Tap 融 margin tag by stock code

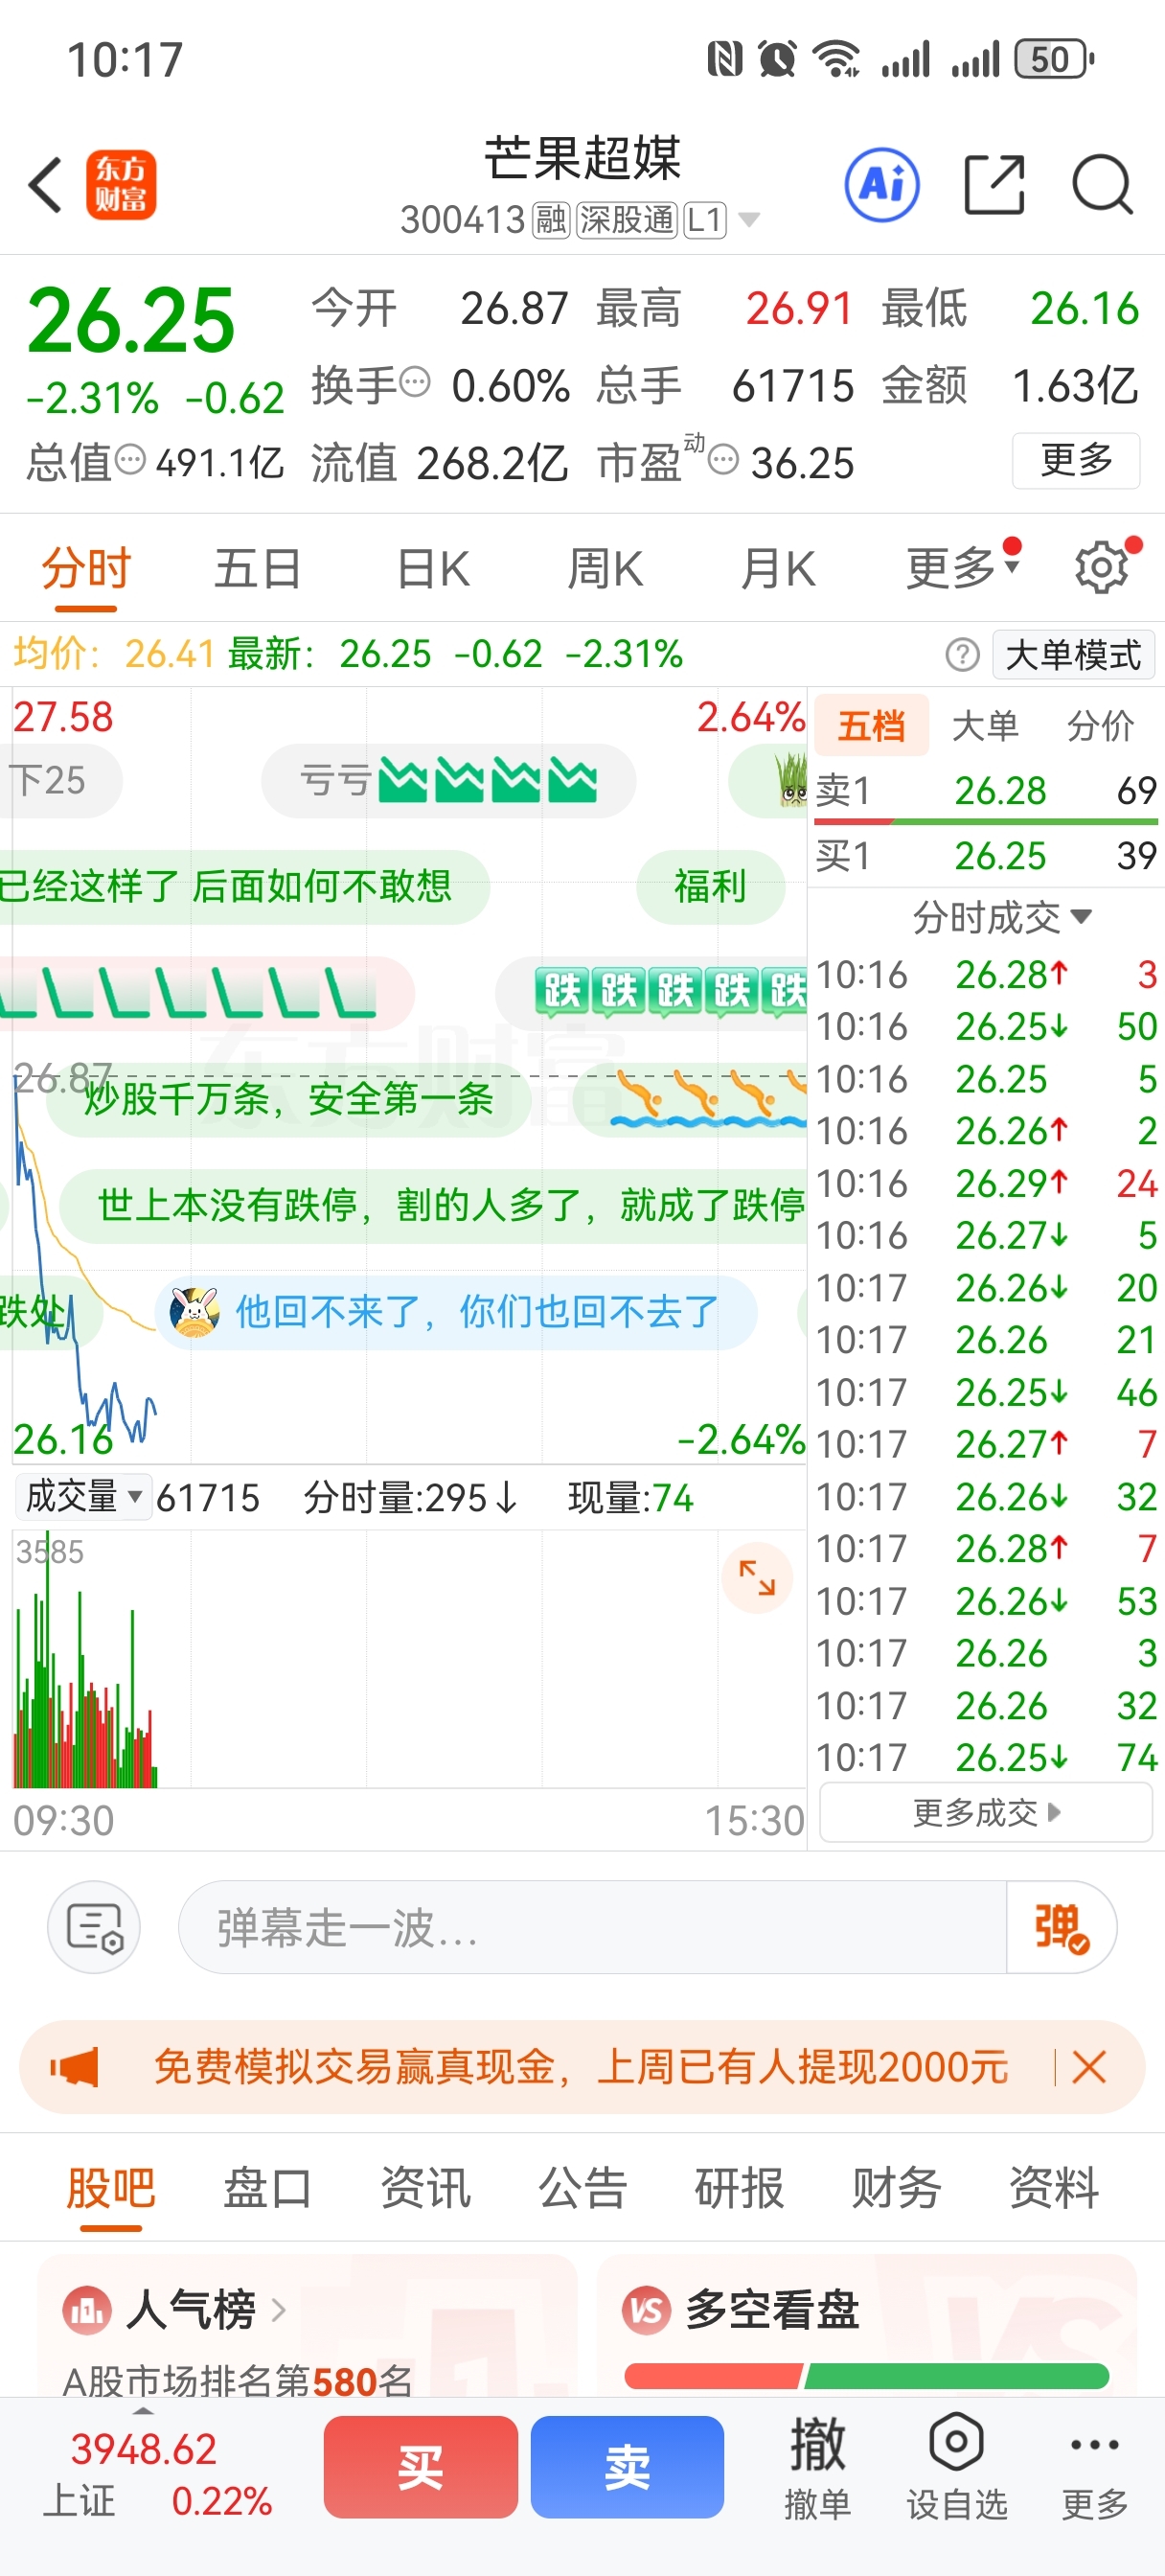[550, 219]
